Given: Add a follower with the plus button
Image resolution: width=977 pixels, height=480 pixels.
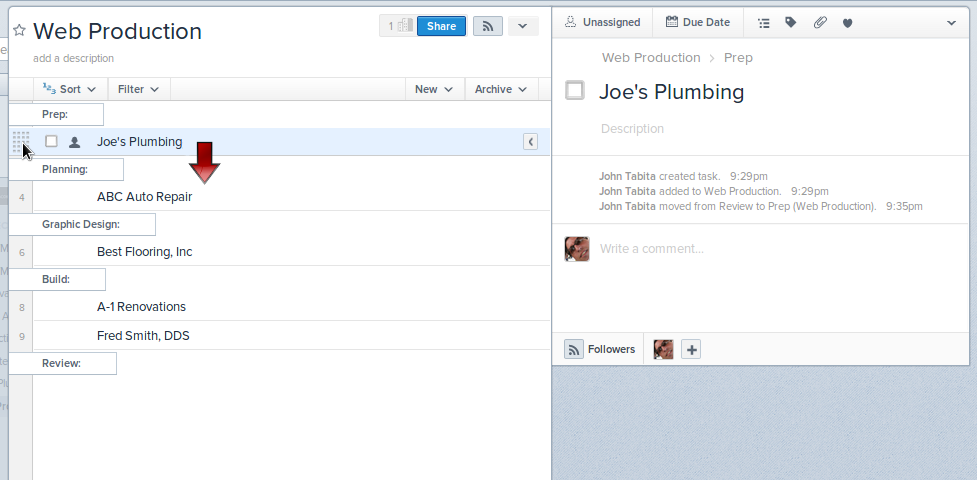Looking at the screenshot, I should click(691, 349).
